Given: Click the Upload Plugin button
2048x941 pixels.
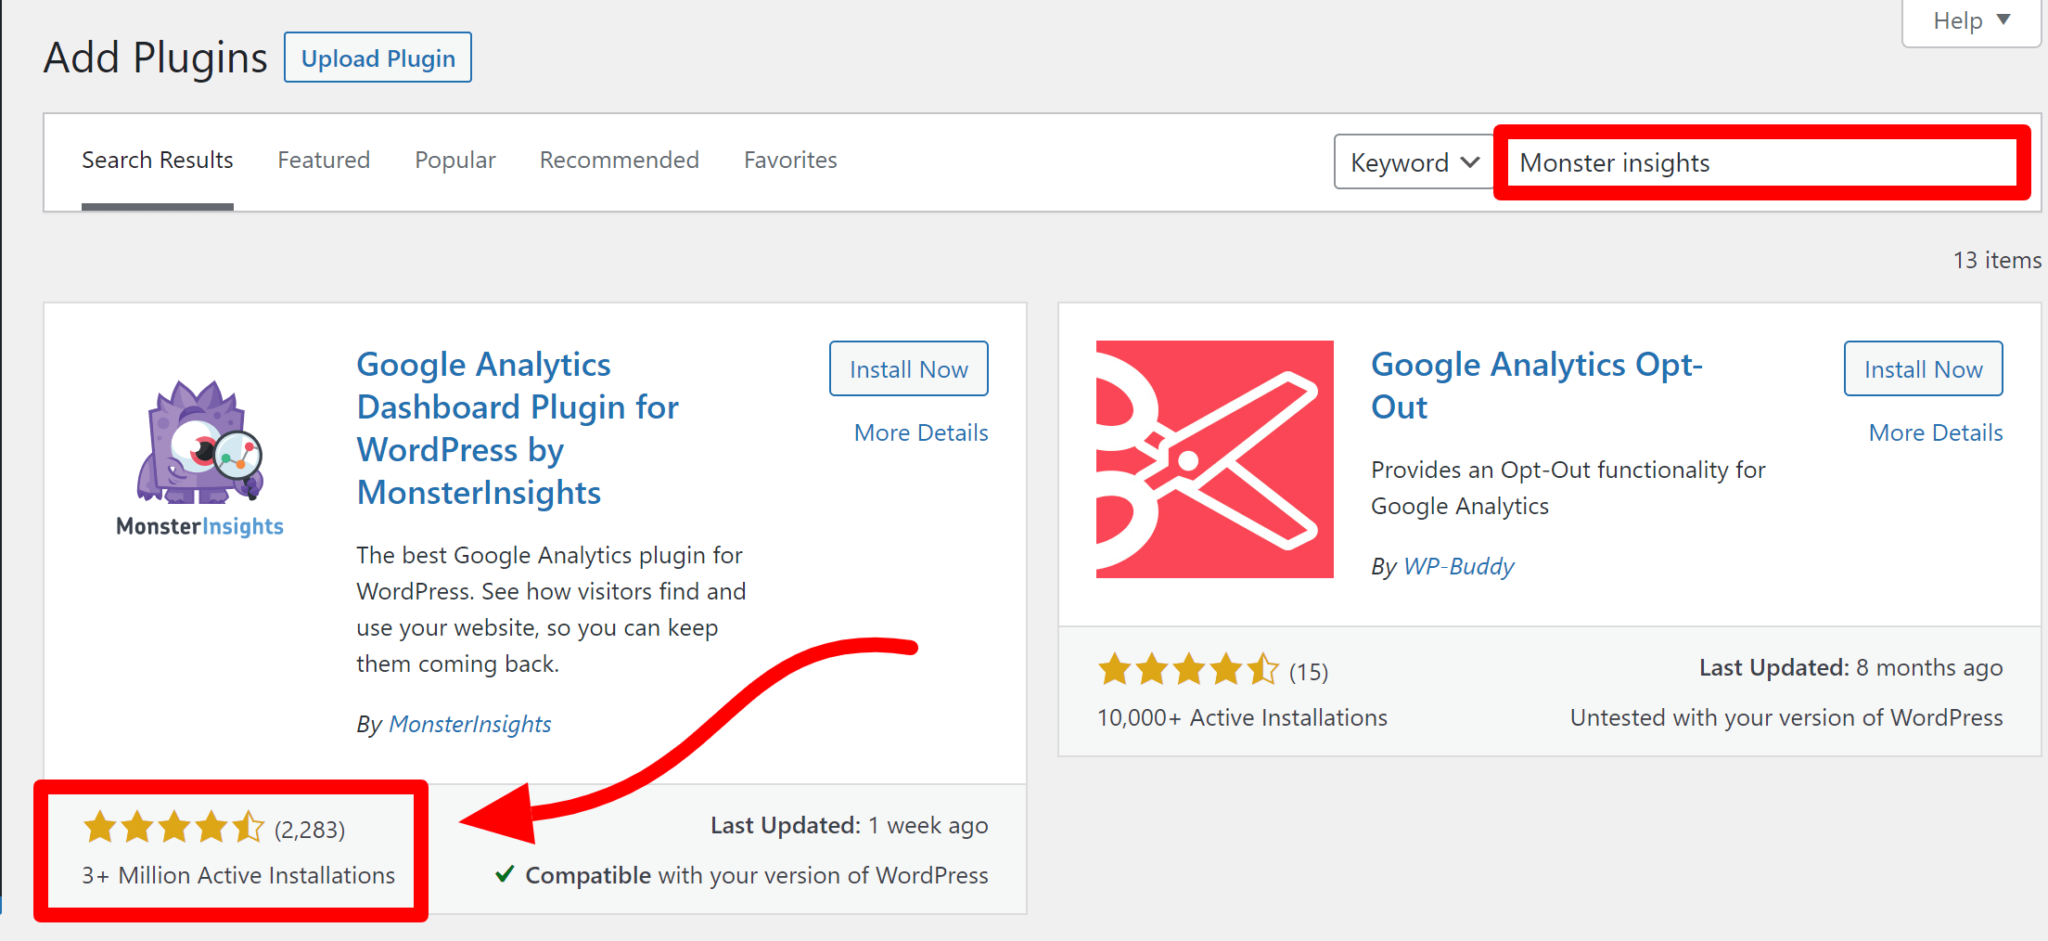Looking at the screenshot, I should [378, 58].
